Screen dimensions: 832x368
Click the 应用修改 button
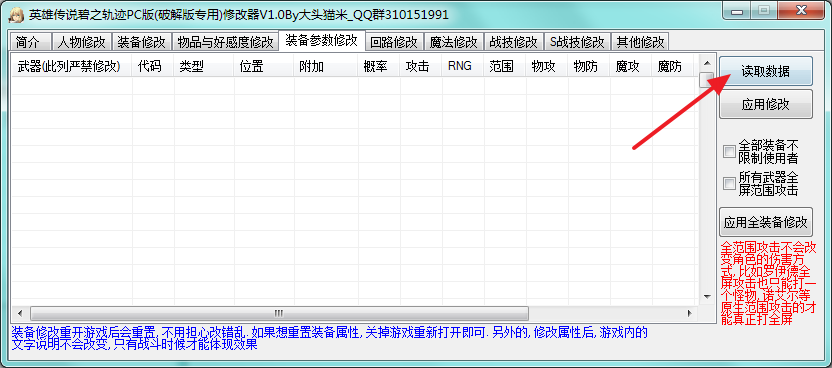tap(766, 104)
